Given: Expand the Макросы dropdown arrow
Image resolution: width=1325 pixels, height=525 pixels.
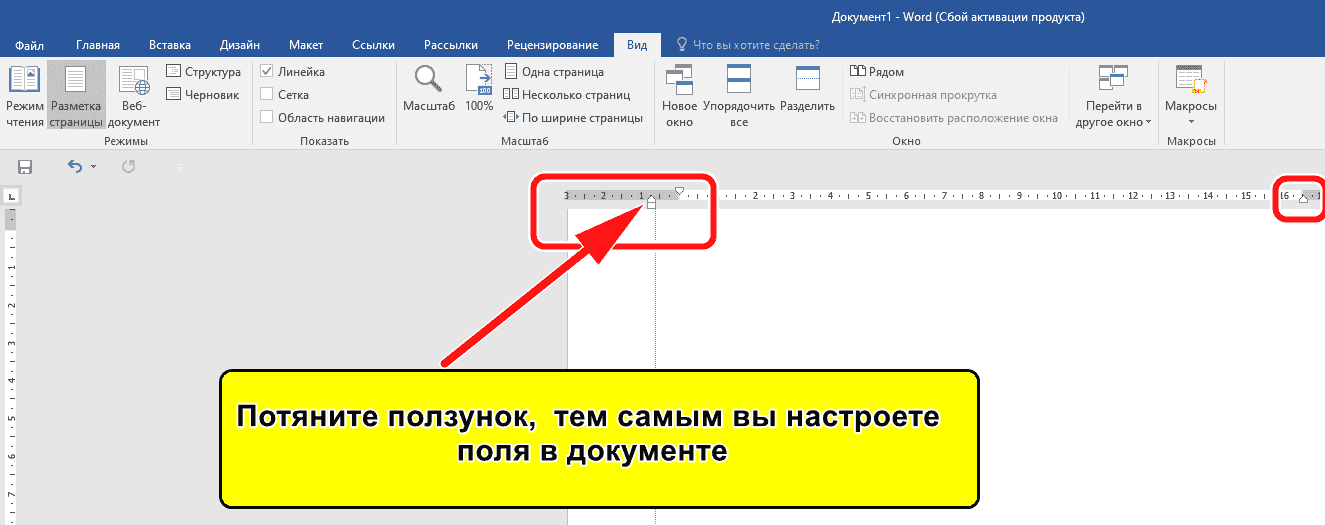Looking at the screenshot, I should pos(1190,122).
